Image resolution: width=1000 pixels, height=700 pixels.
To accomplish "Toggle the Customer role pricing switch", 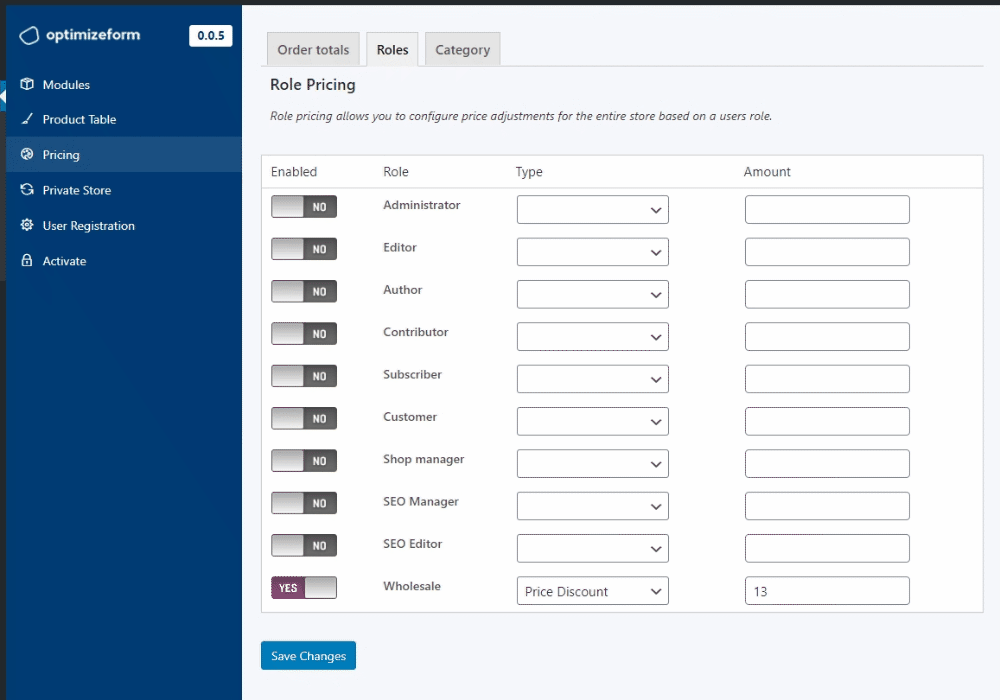I will pos(304,419).
